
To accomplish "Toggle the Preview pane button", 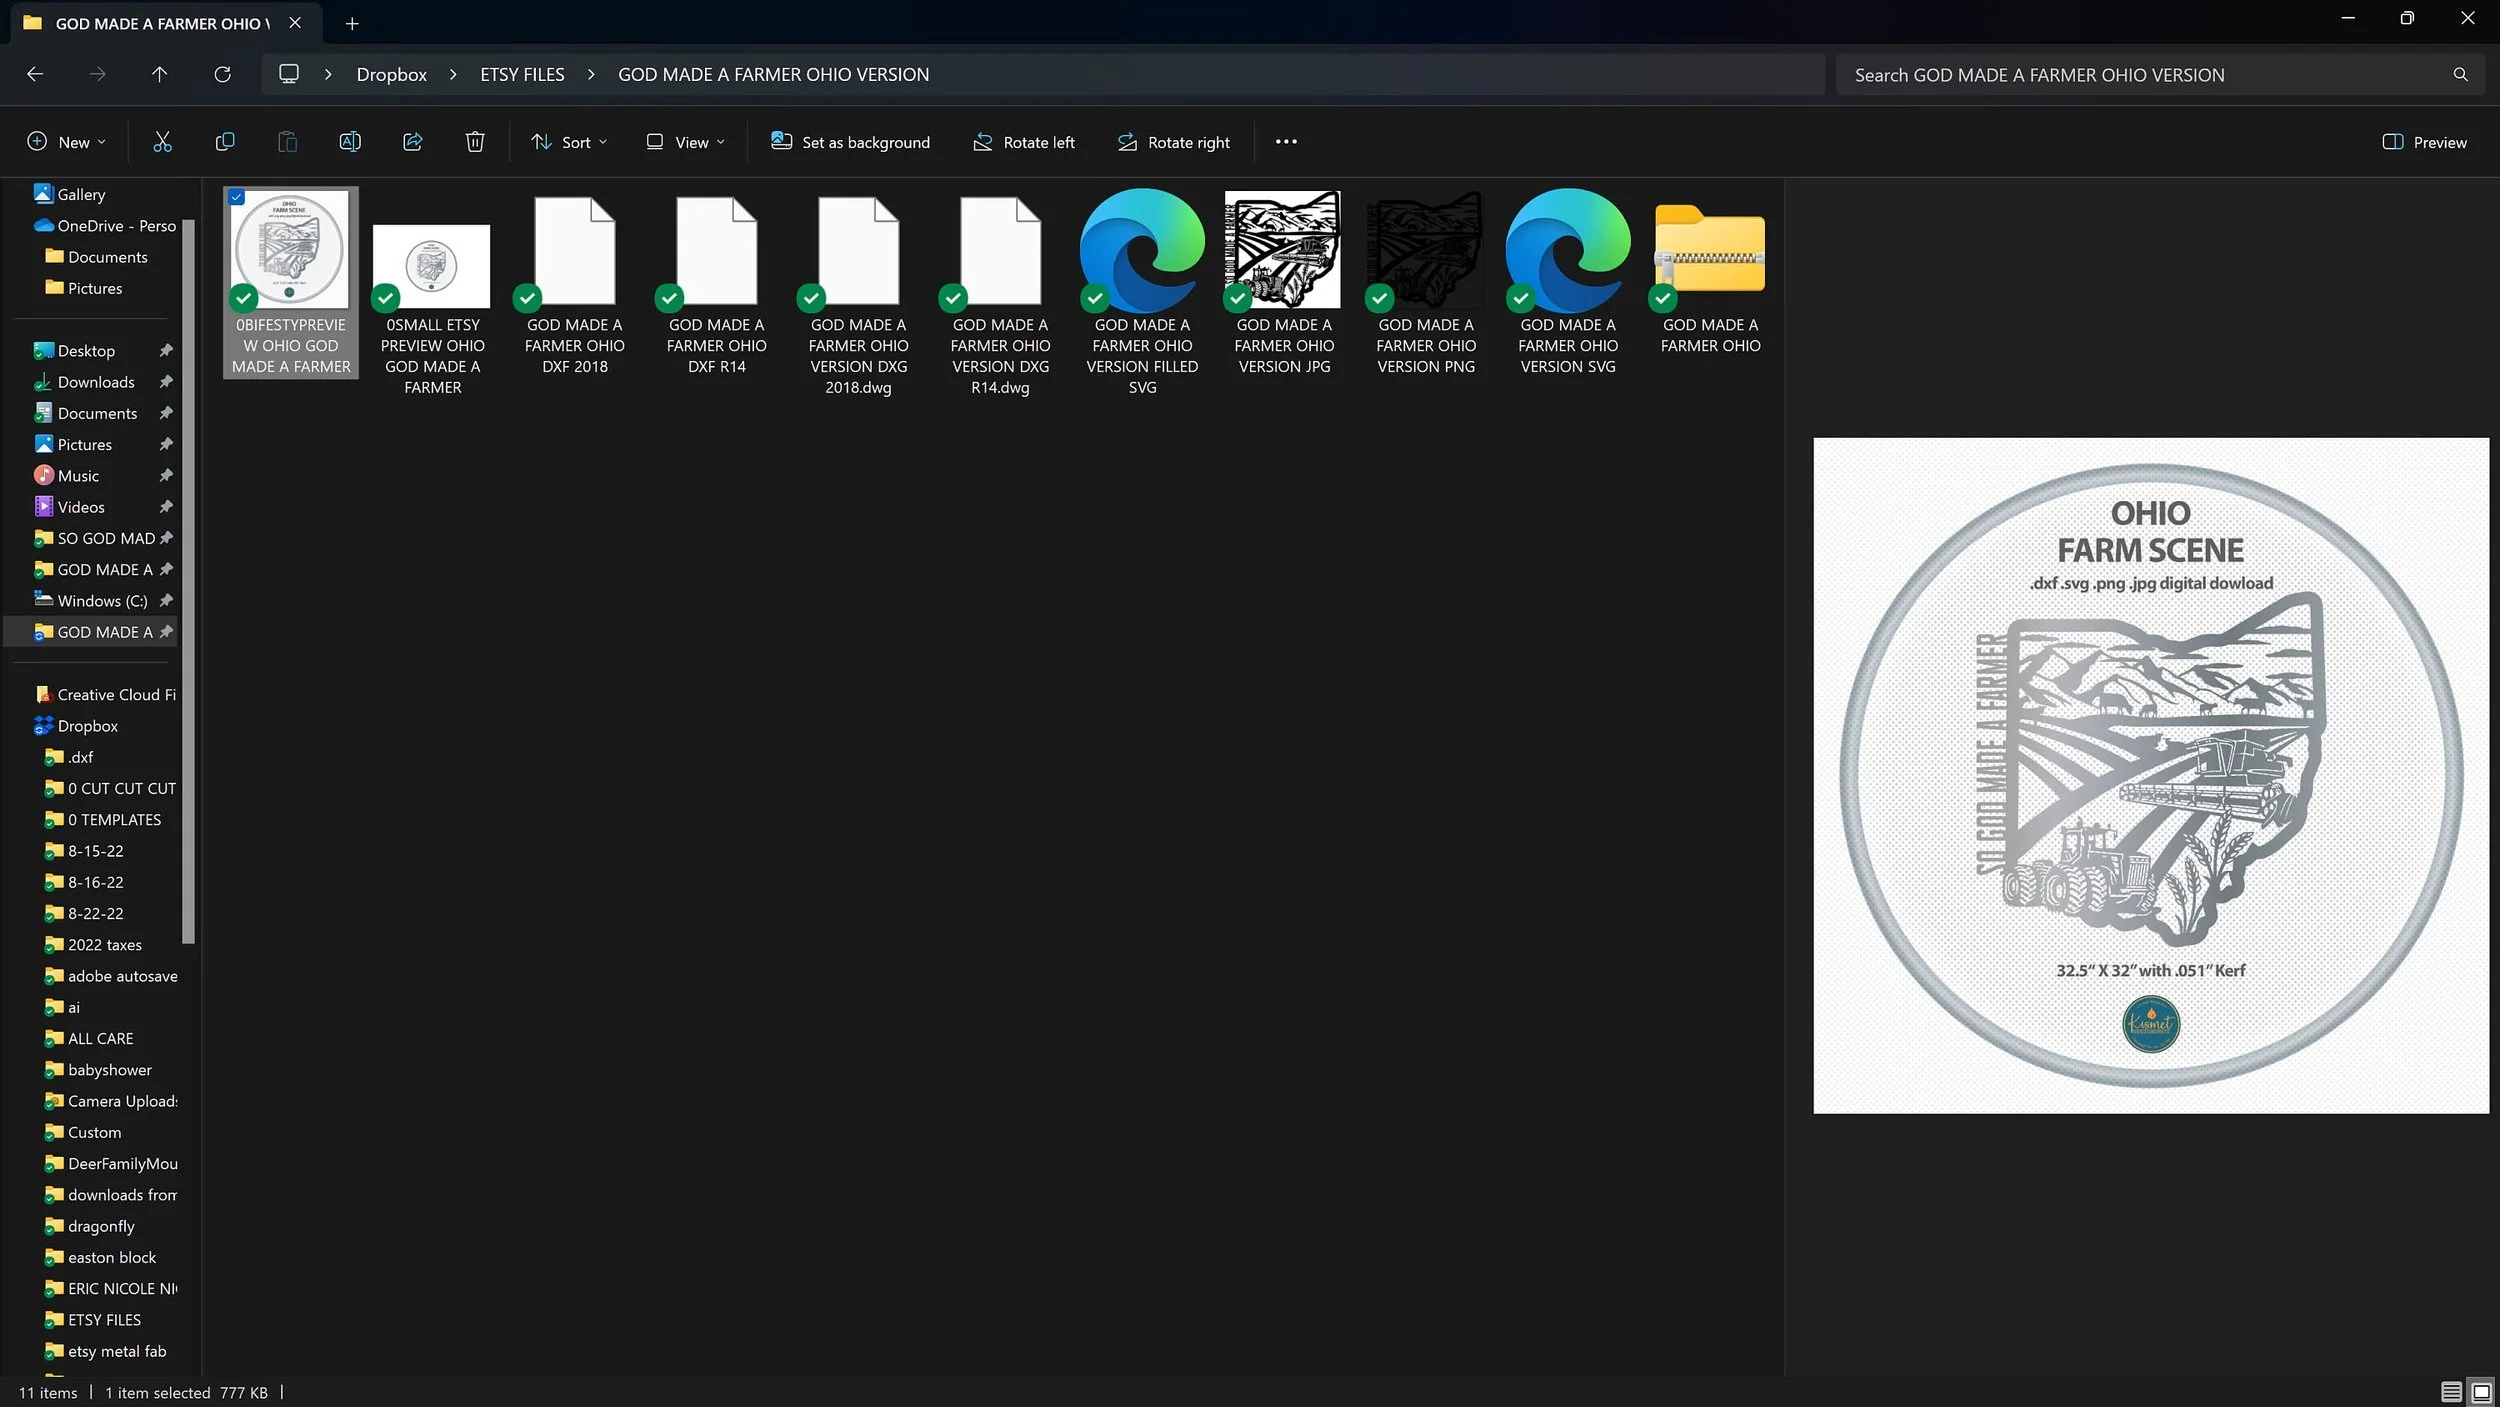I will tap(2424, 142).
